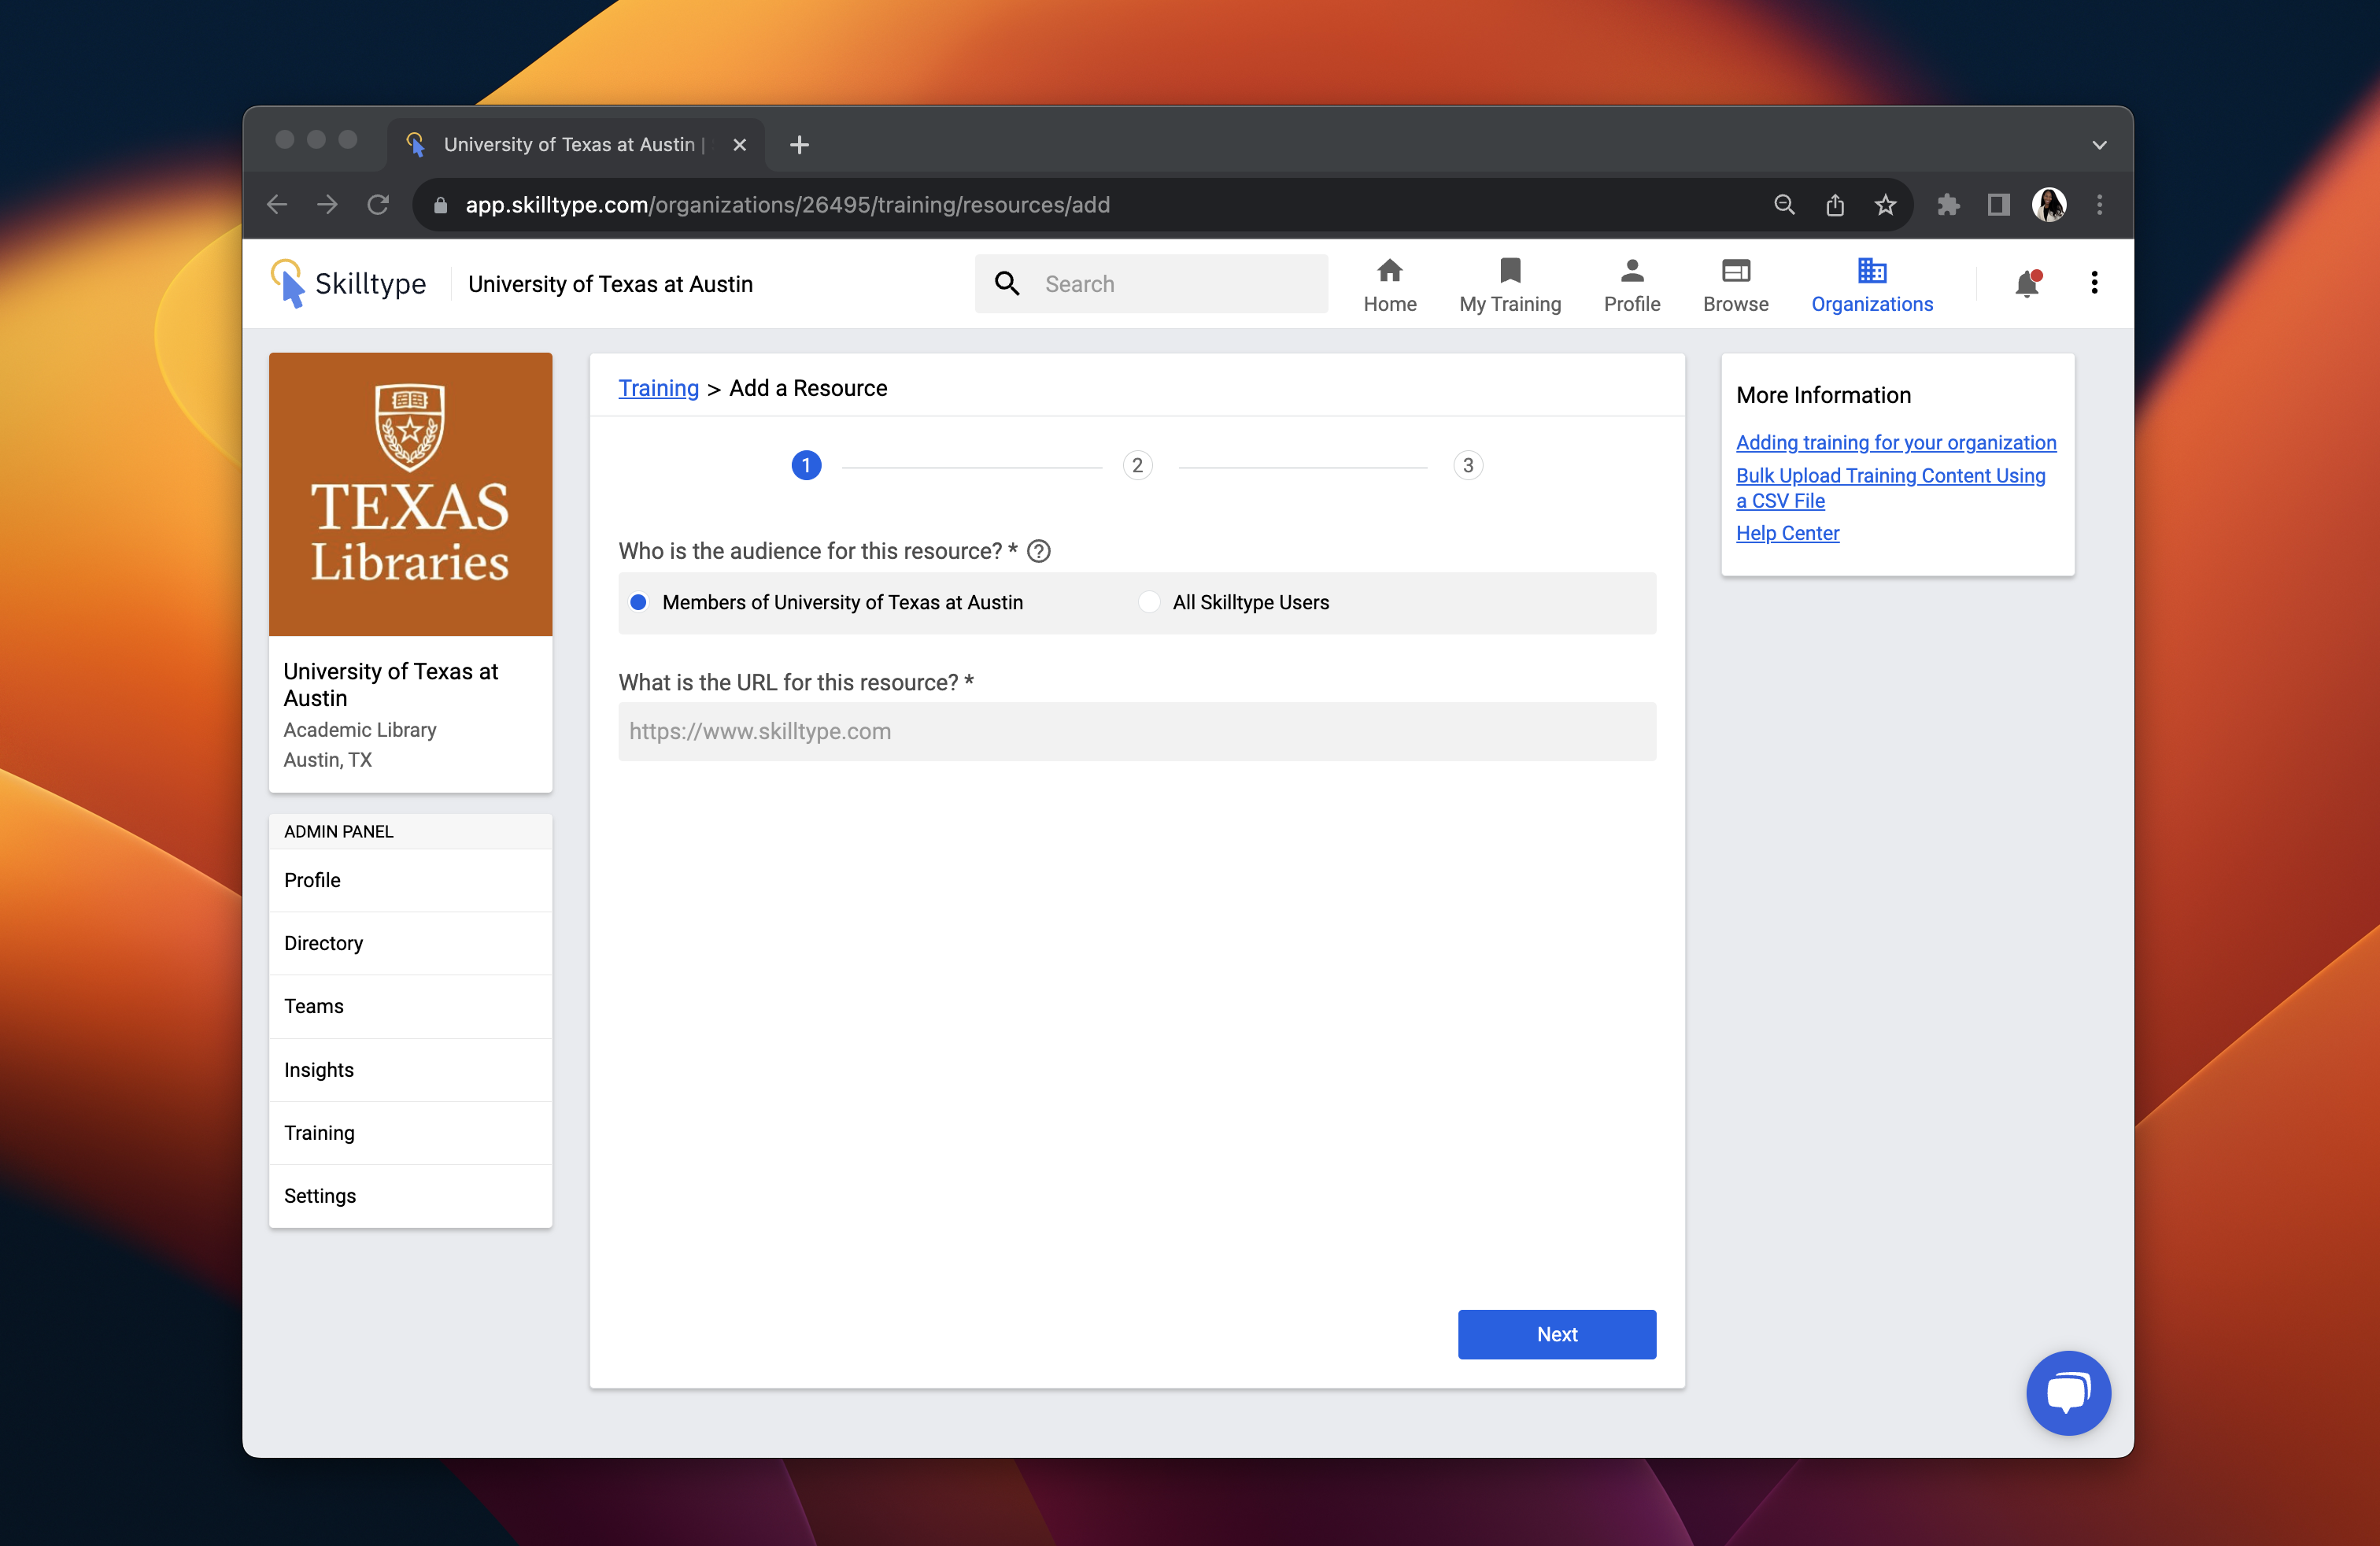The width and height of the screenshot is (2380, 1546).
Task: Open Insights in admin panel
Action: [x=318, y=1070]
